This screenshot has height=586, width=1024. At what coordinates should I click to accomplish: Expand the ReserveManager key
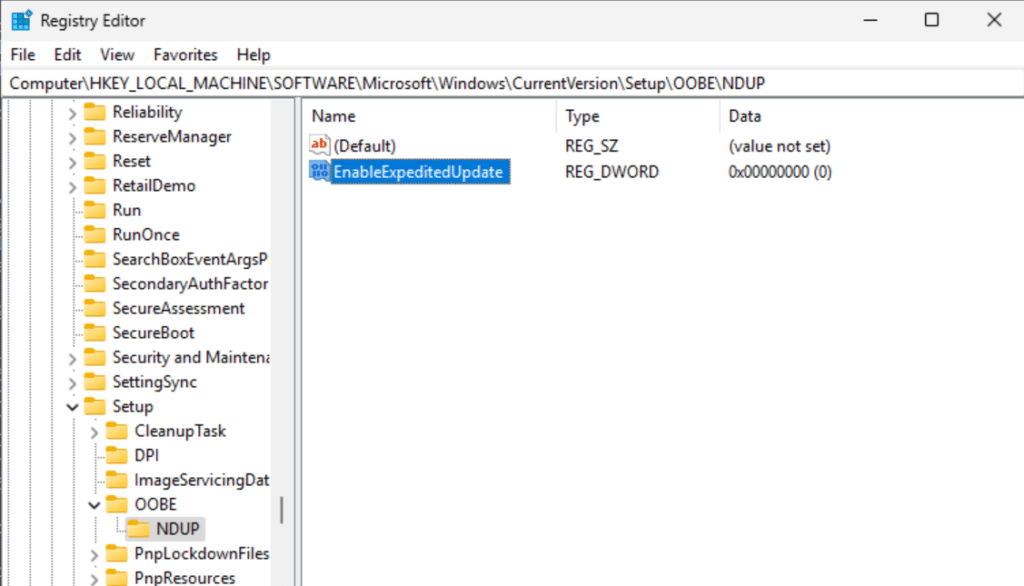pyautogui.click(x=72, y=138)
